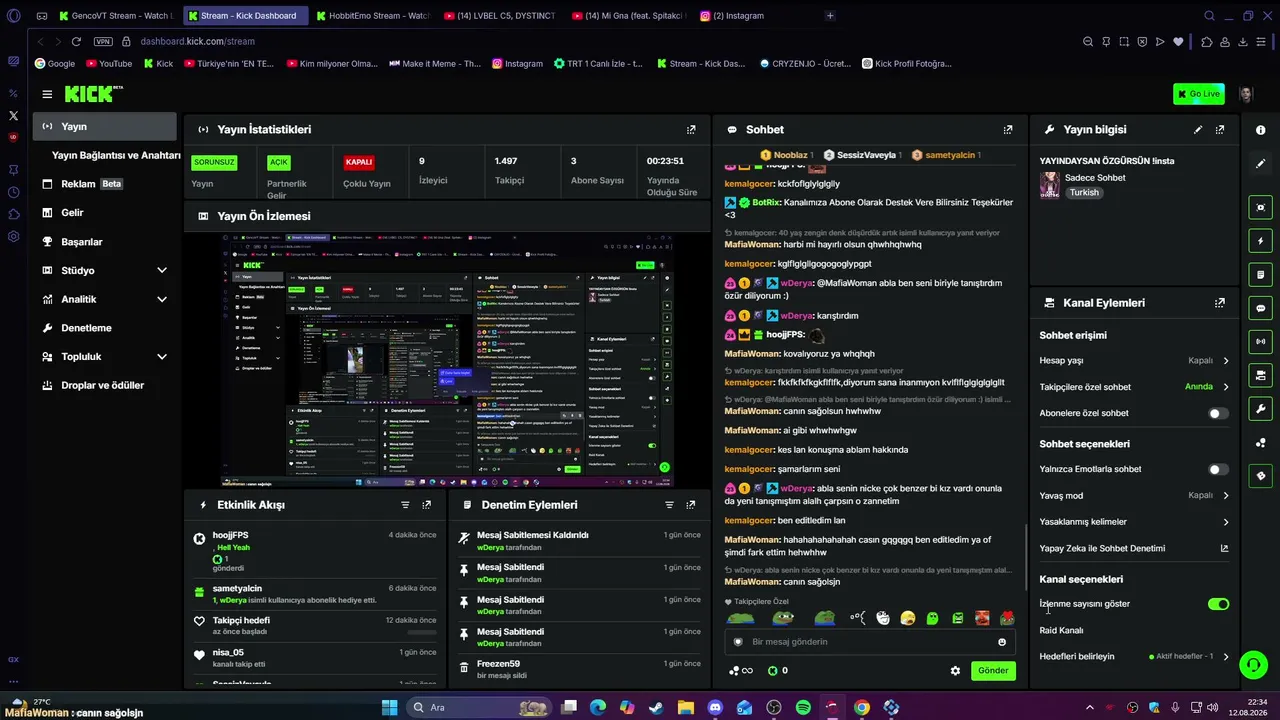
Task: Open Yavaş mod setting chevron
Action: point(1226,495)
